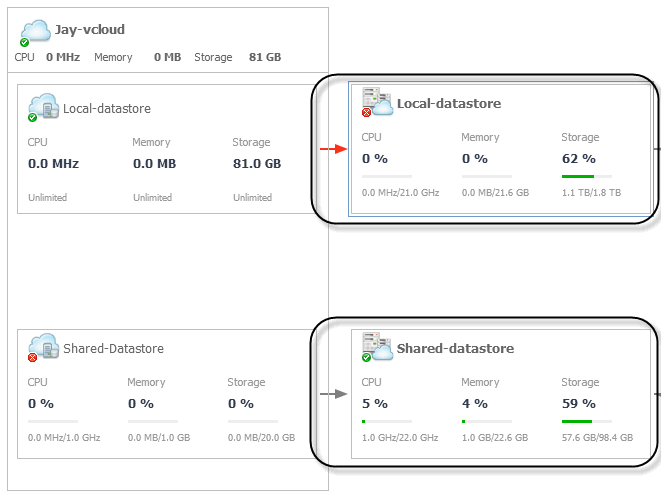This screenshot has height=498, width=661.
Task: Select the left Shared-Datastore title
Action: [x=113, y=348]
